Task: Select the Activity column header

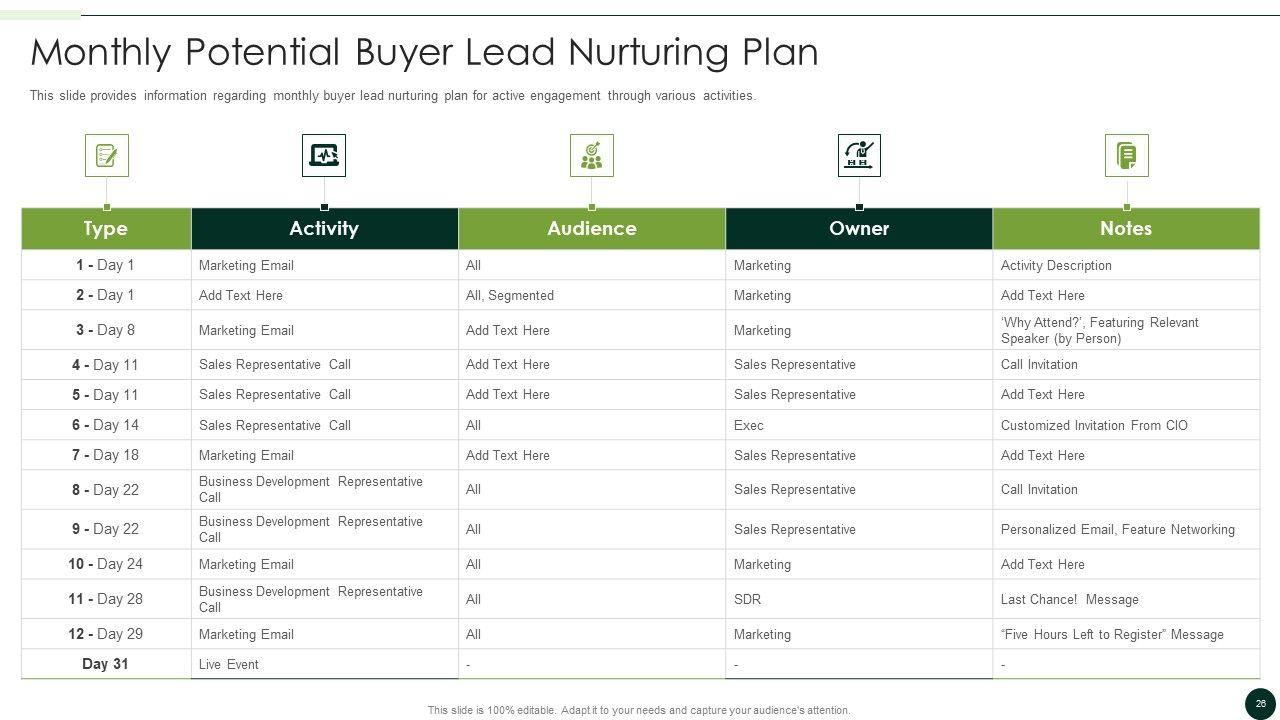Action: click(324, 229)
